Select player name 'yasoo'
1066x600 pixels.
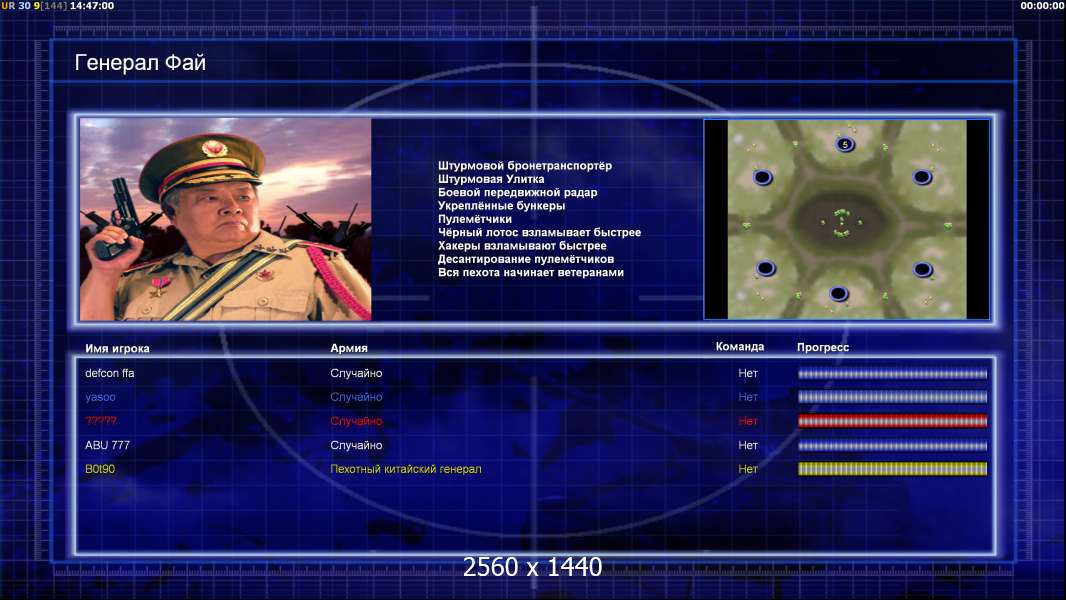[100, 397]
